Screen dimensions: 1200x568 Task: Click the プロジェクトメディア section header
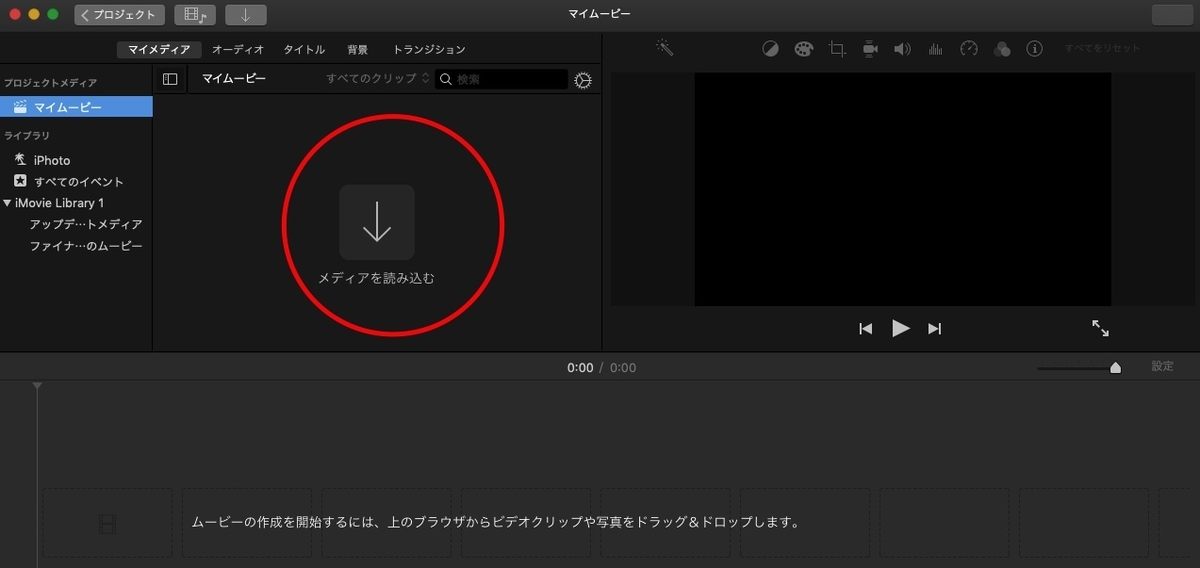click(51, 83)
